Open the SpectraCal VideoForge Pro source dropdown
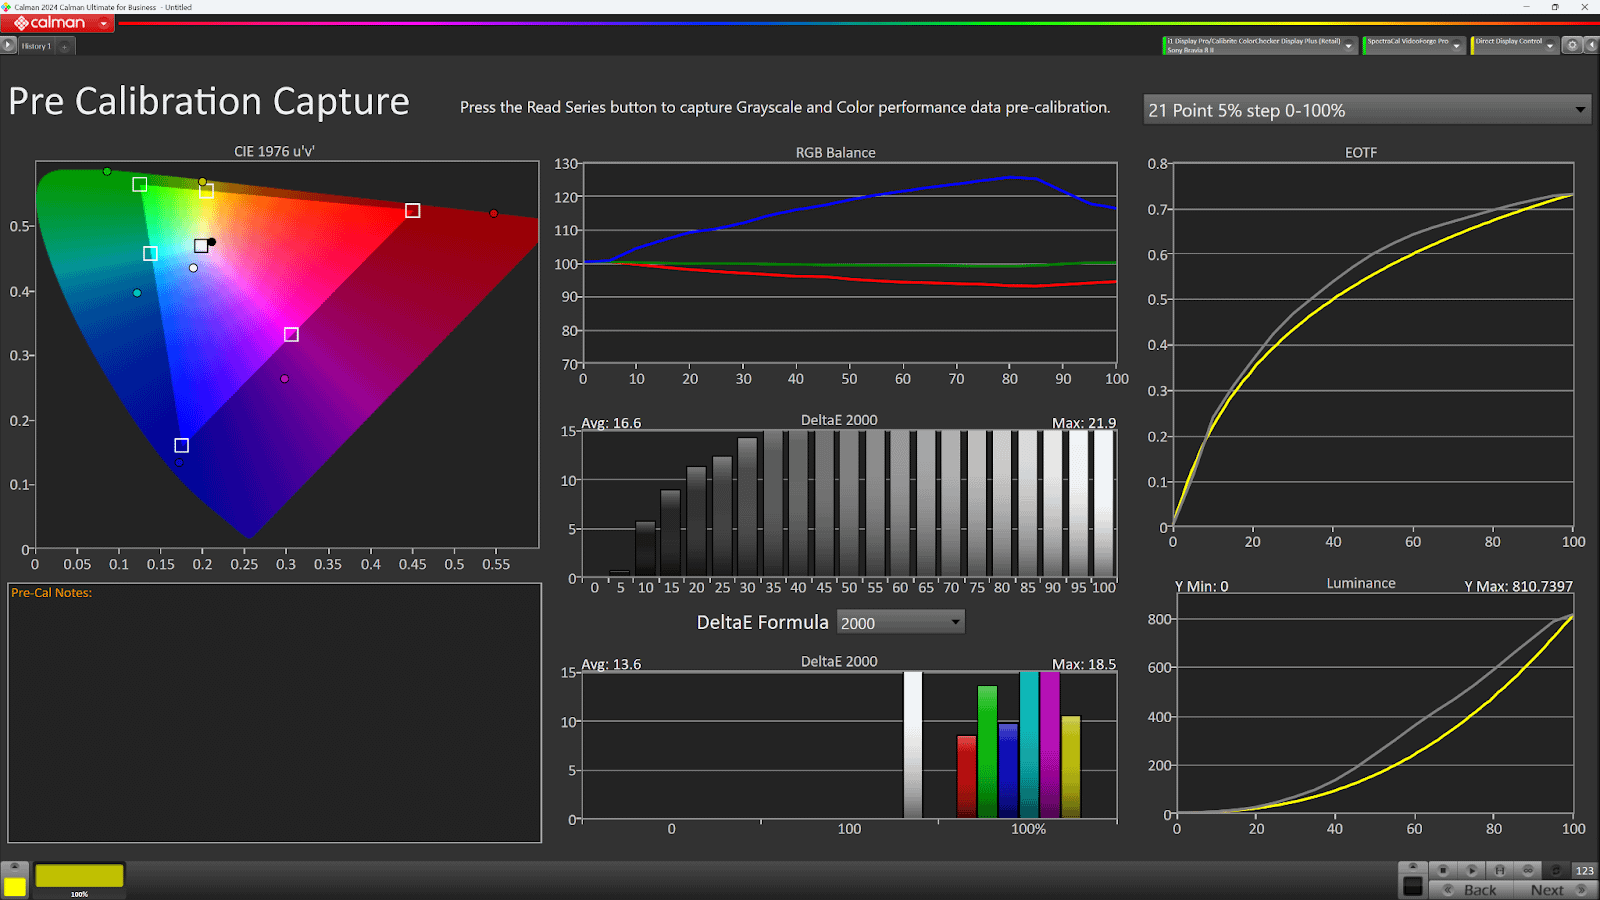The width and height of the screenshot is (1600, 900). pos(1456,46)
